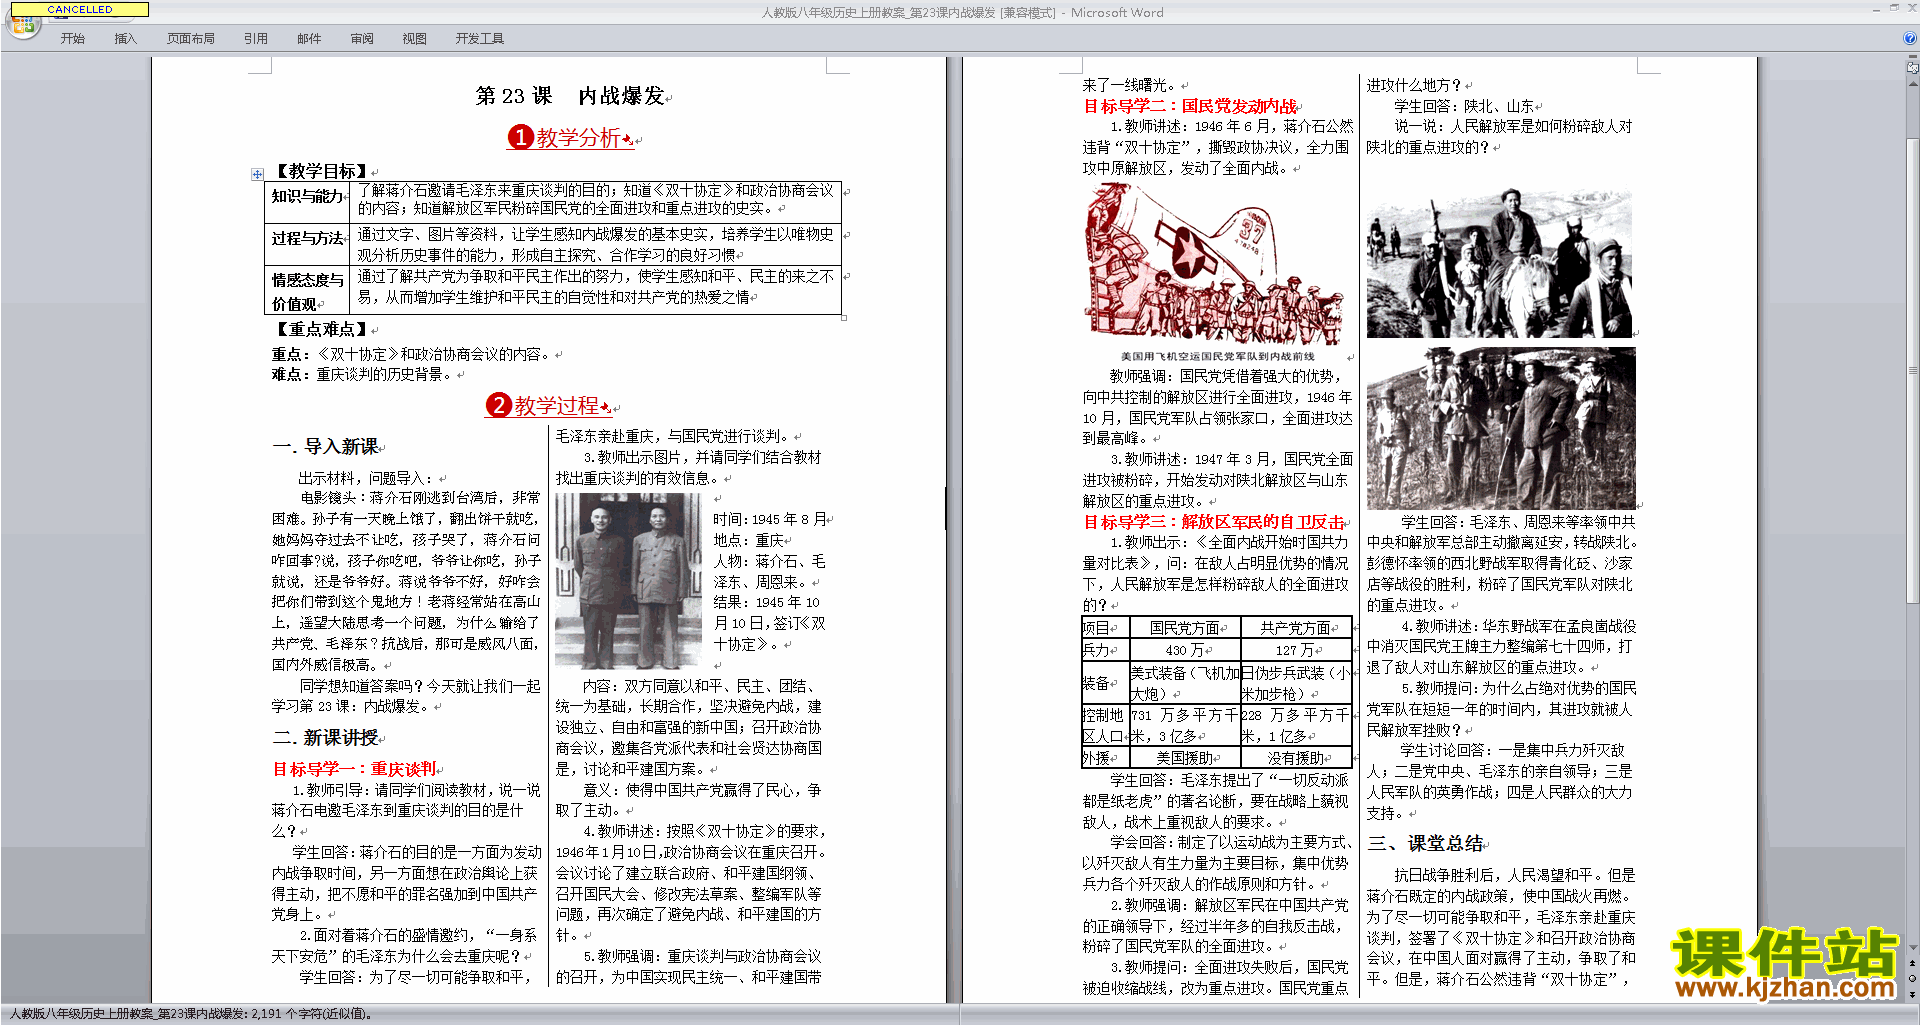Grab the split-window bar above the scrollbar
Viewport: 1920px width, 1025px height.
click(x=1913, y=58)
